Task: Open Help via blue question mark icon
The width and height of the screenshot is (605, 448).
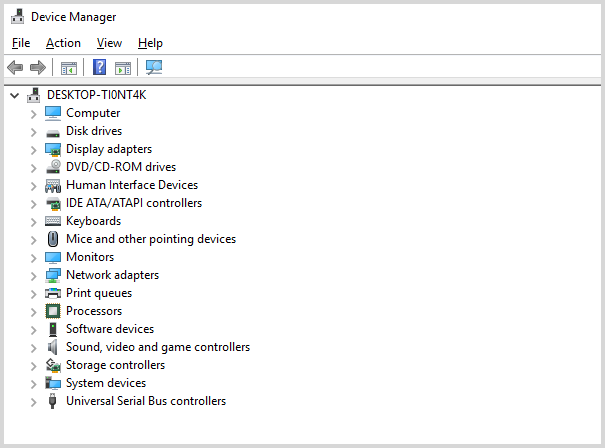Action: pyautogui.click(x=100, y=67)
